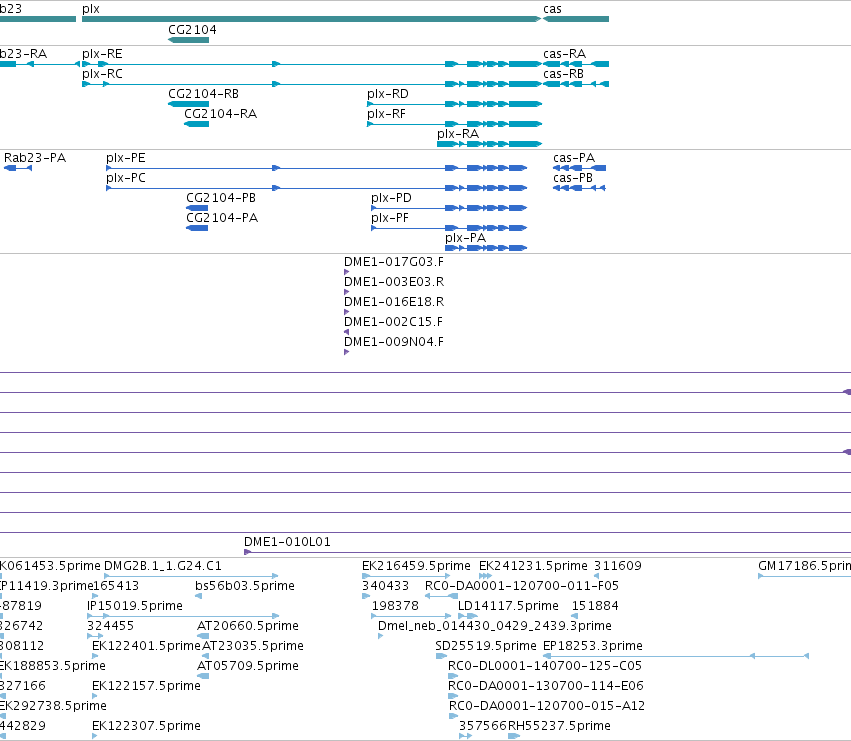Open plx-PD protein feature
The width and height of the screenshot is (851, 741).
(449, 208)
